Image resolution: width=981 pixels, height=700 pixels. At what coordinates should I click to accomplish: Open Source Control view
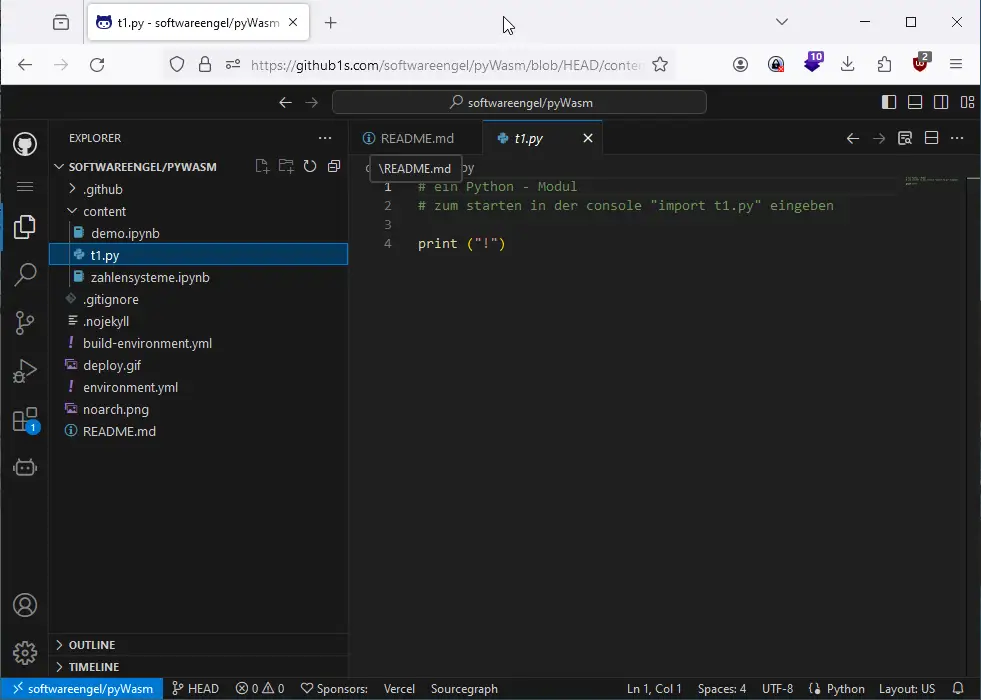[x=25, y=323]
